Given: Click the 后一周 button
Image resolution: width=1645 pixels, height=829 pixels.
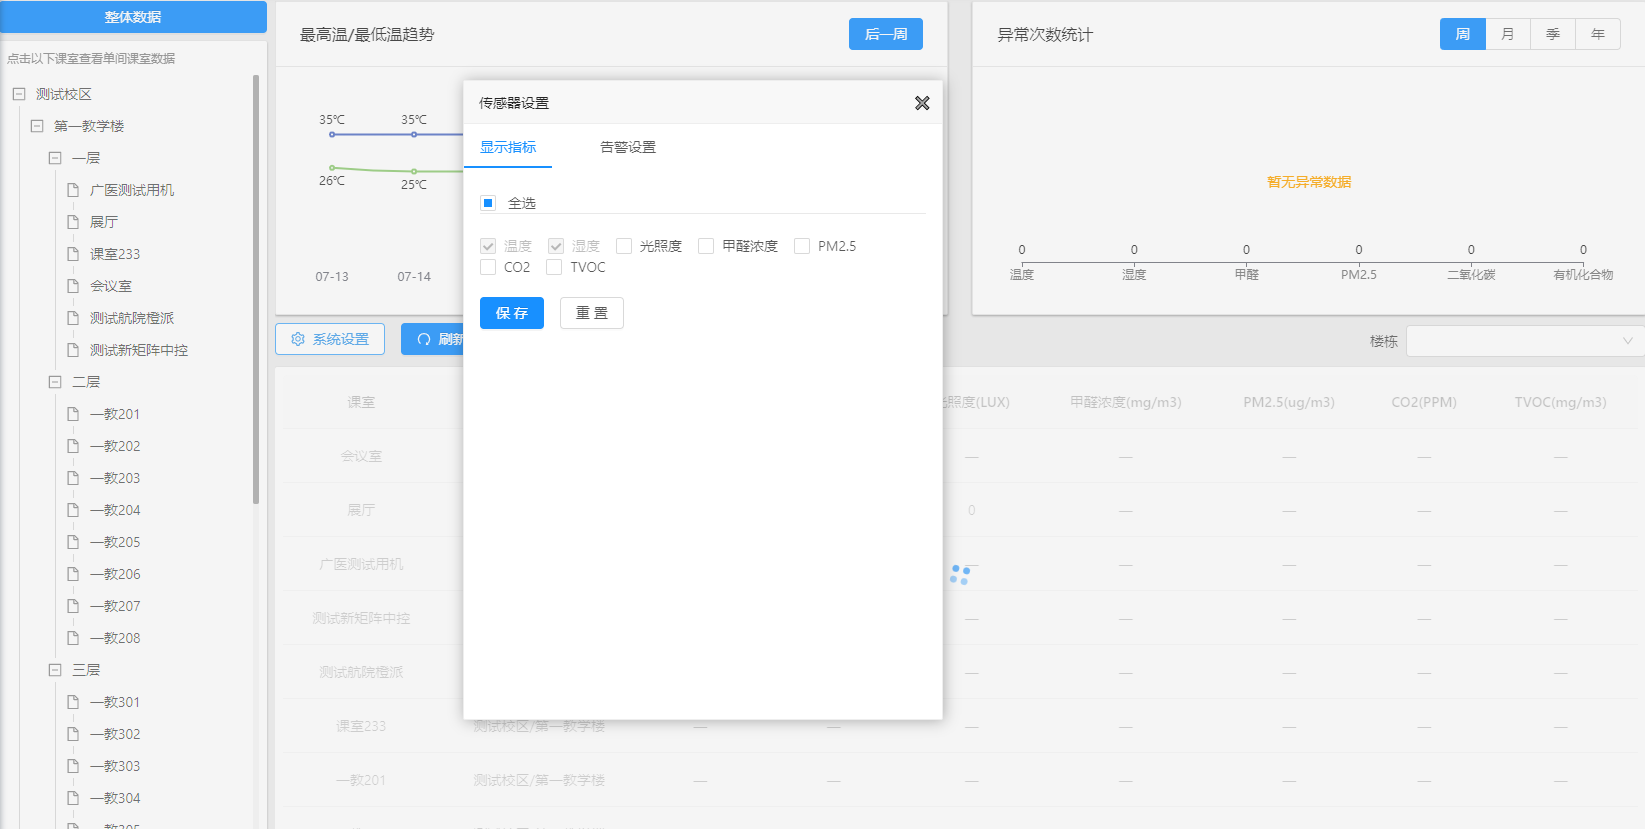Looking at the screenshot, I should tap(886, 34).
